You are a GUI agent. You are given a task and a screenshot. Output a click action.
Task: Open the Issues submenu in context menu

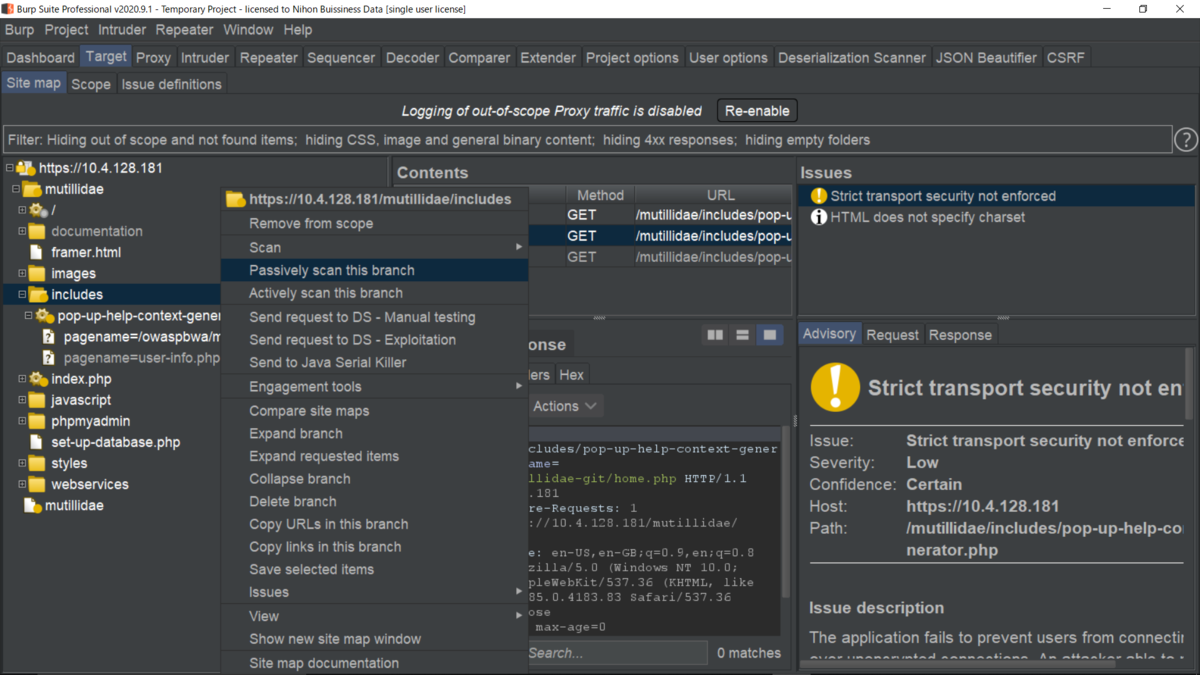tap(374, 592)
